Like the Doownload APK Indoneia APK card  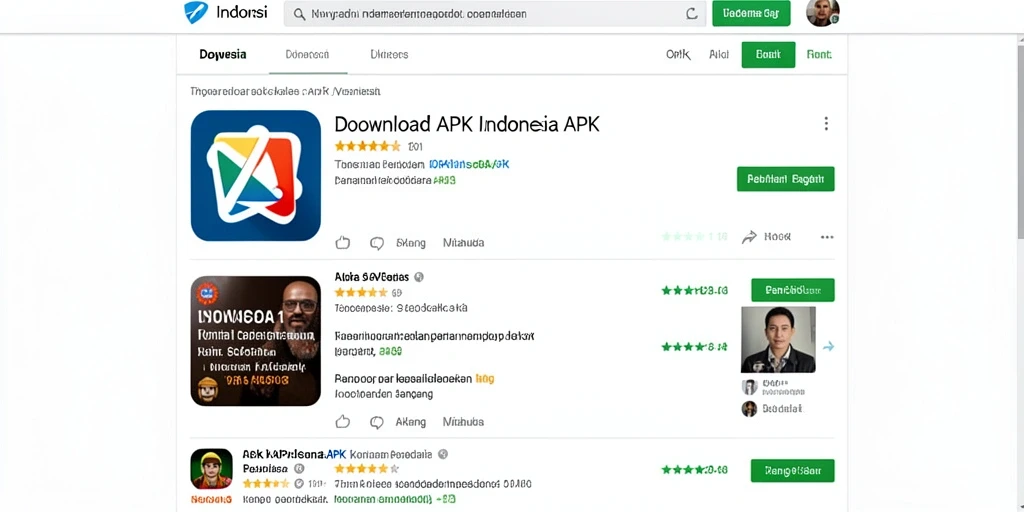343,243
